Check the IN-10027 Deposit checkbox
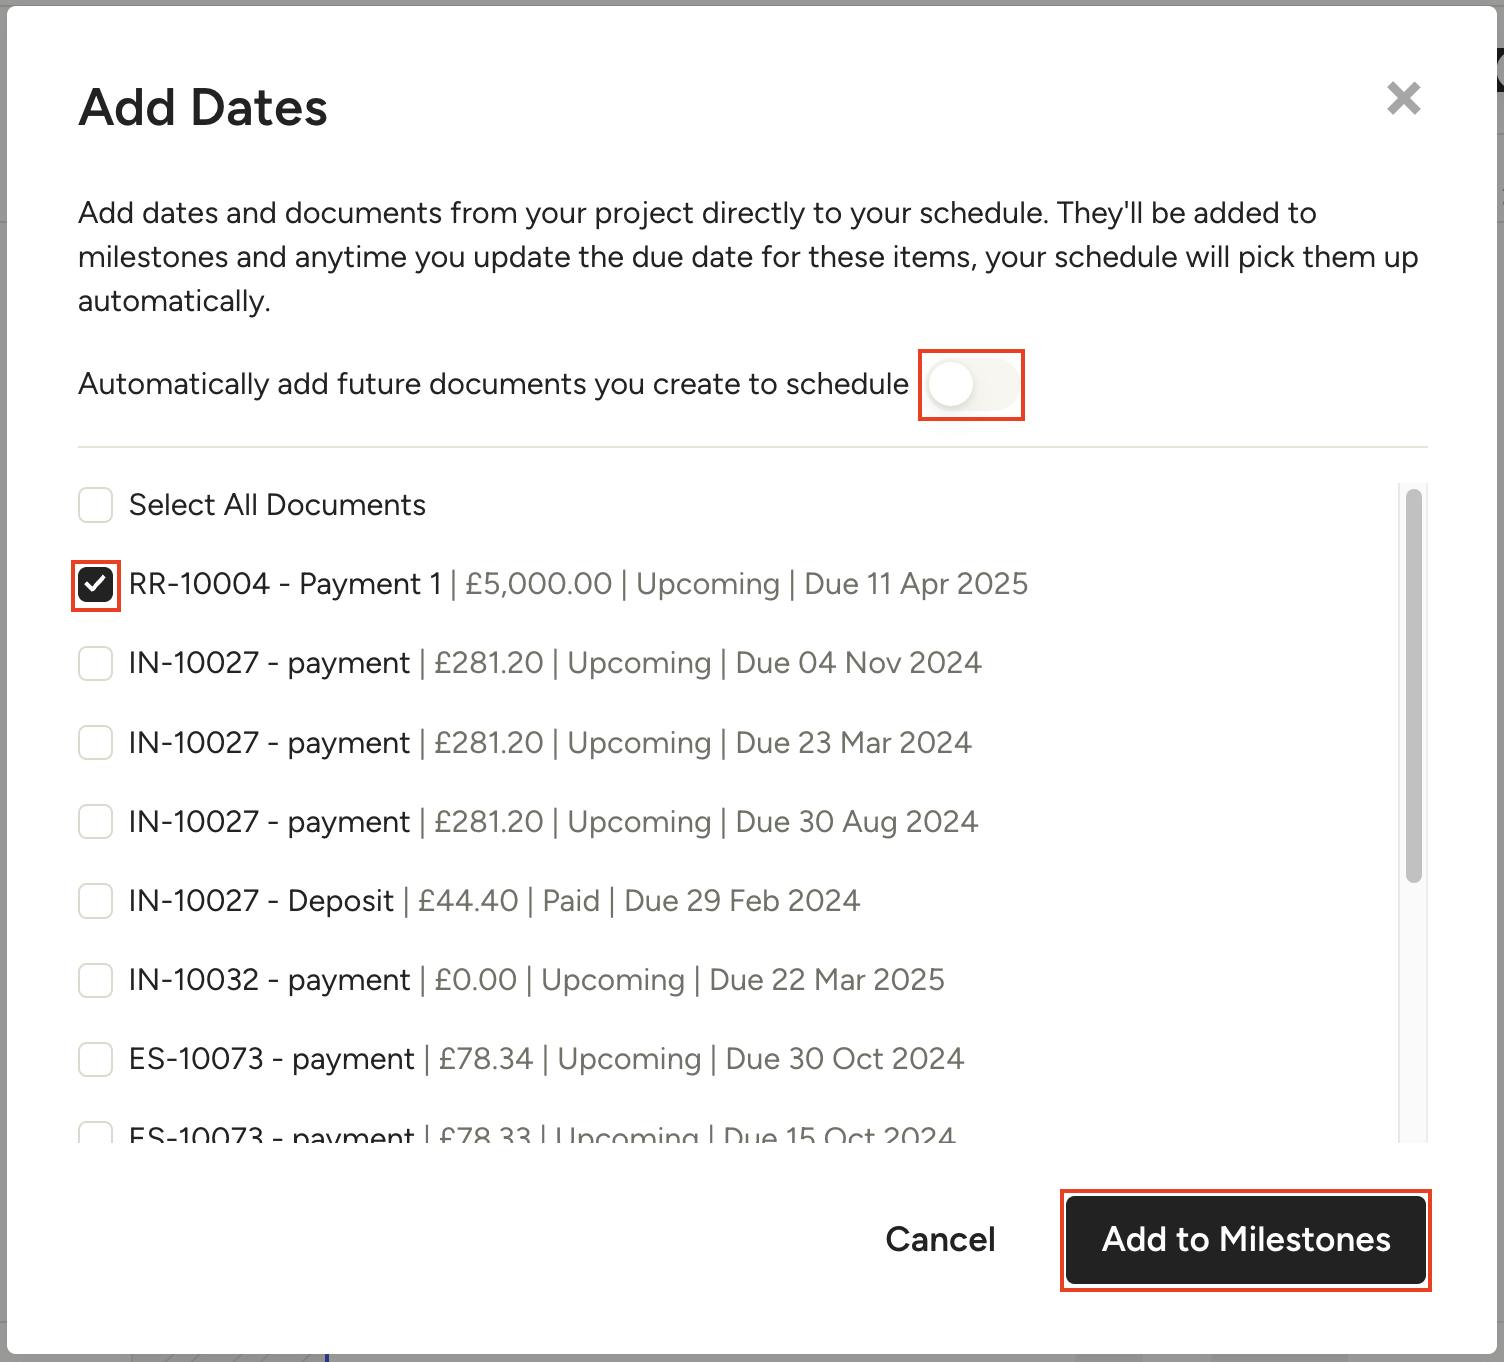Image resolution: width=1504 pixels, height=1362 pixels. click(x=96, y=901)
